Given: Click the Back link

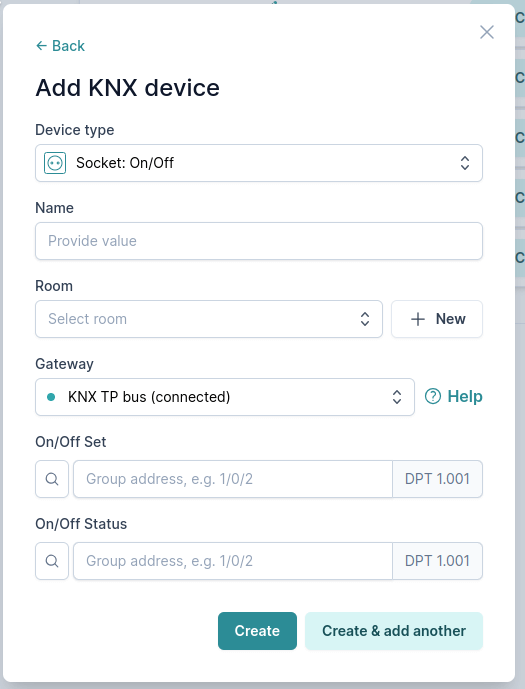Looking at the screenshot, I should [x=60, y=46].
